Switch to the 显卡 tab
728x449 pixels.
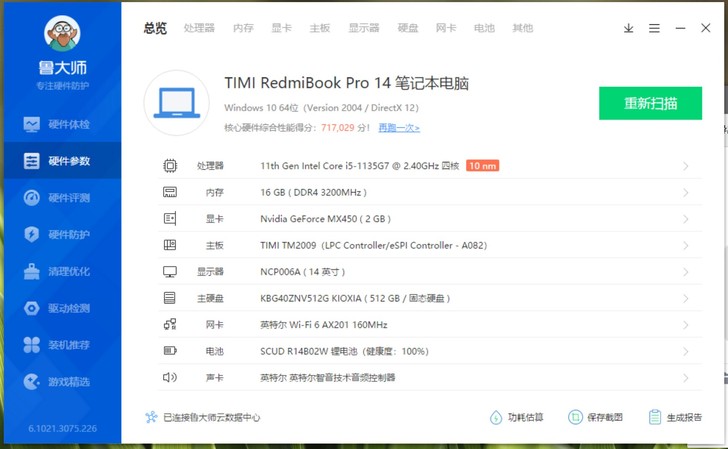pyautogui.click(x=281, y=28)
